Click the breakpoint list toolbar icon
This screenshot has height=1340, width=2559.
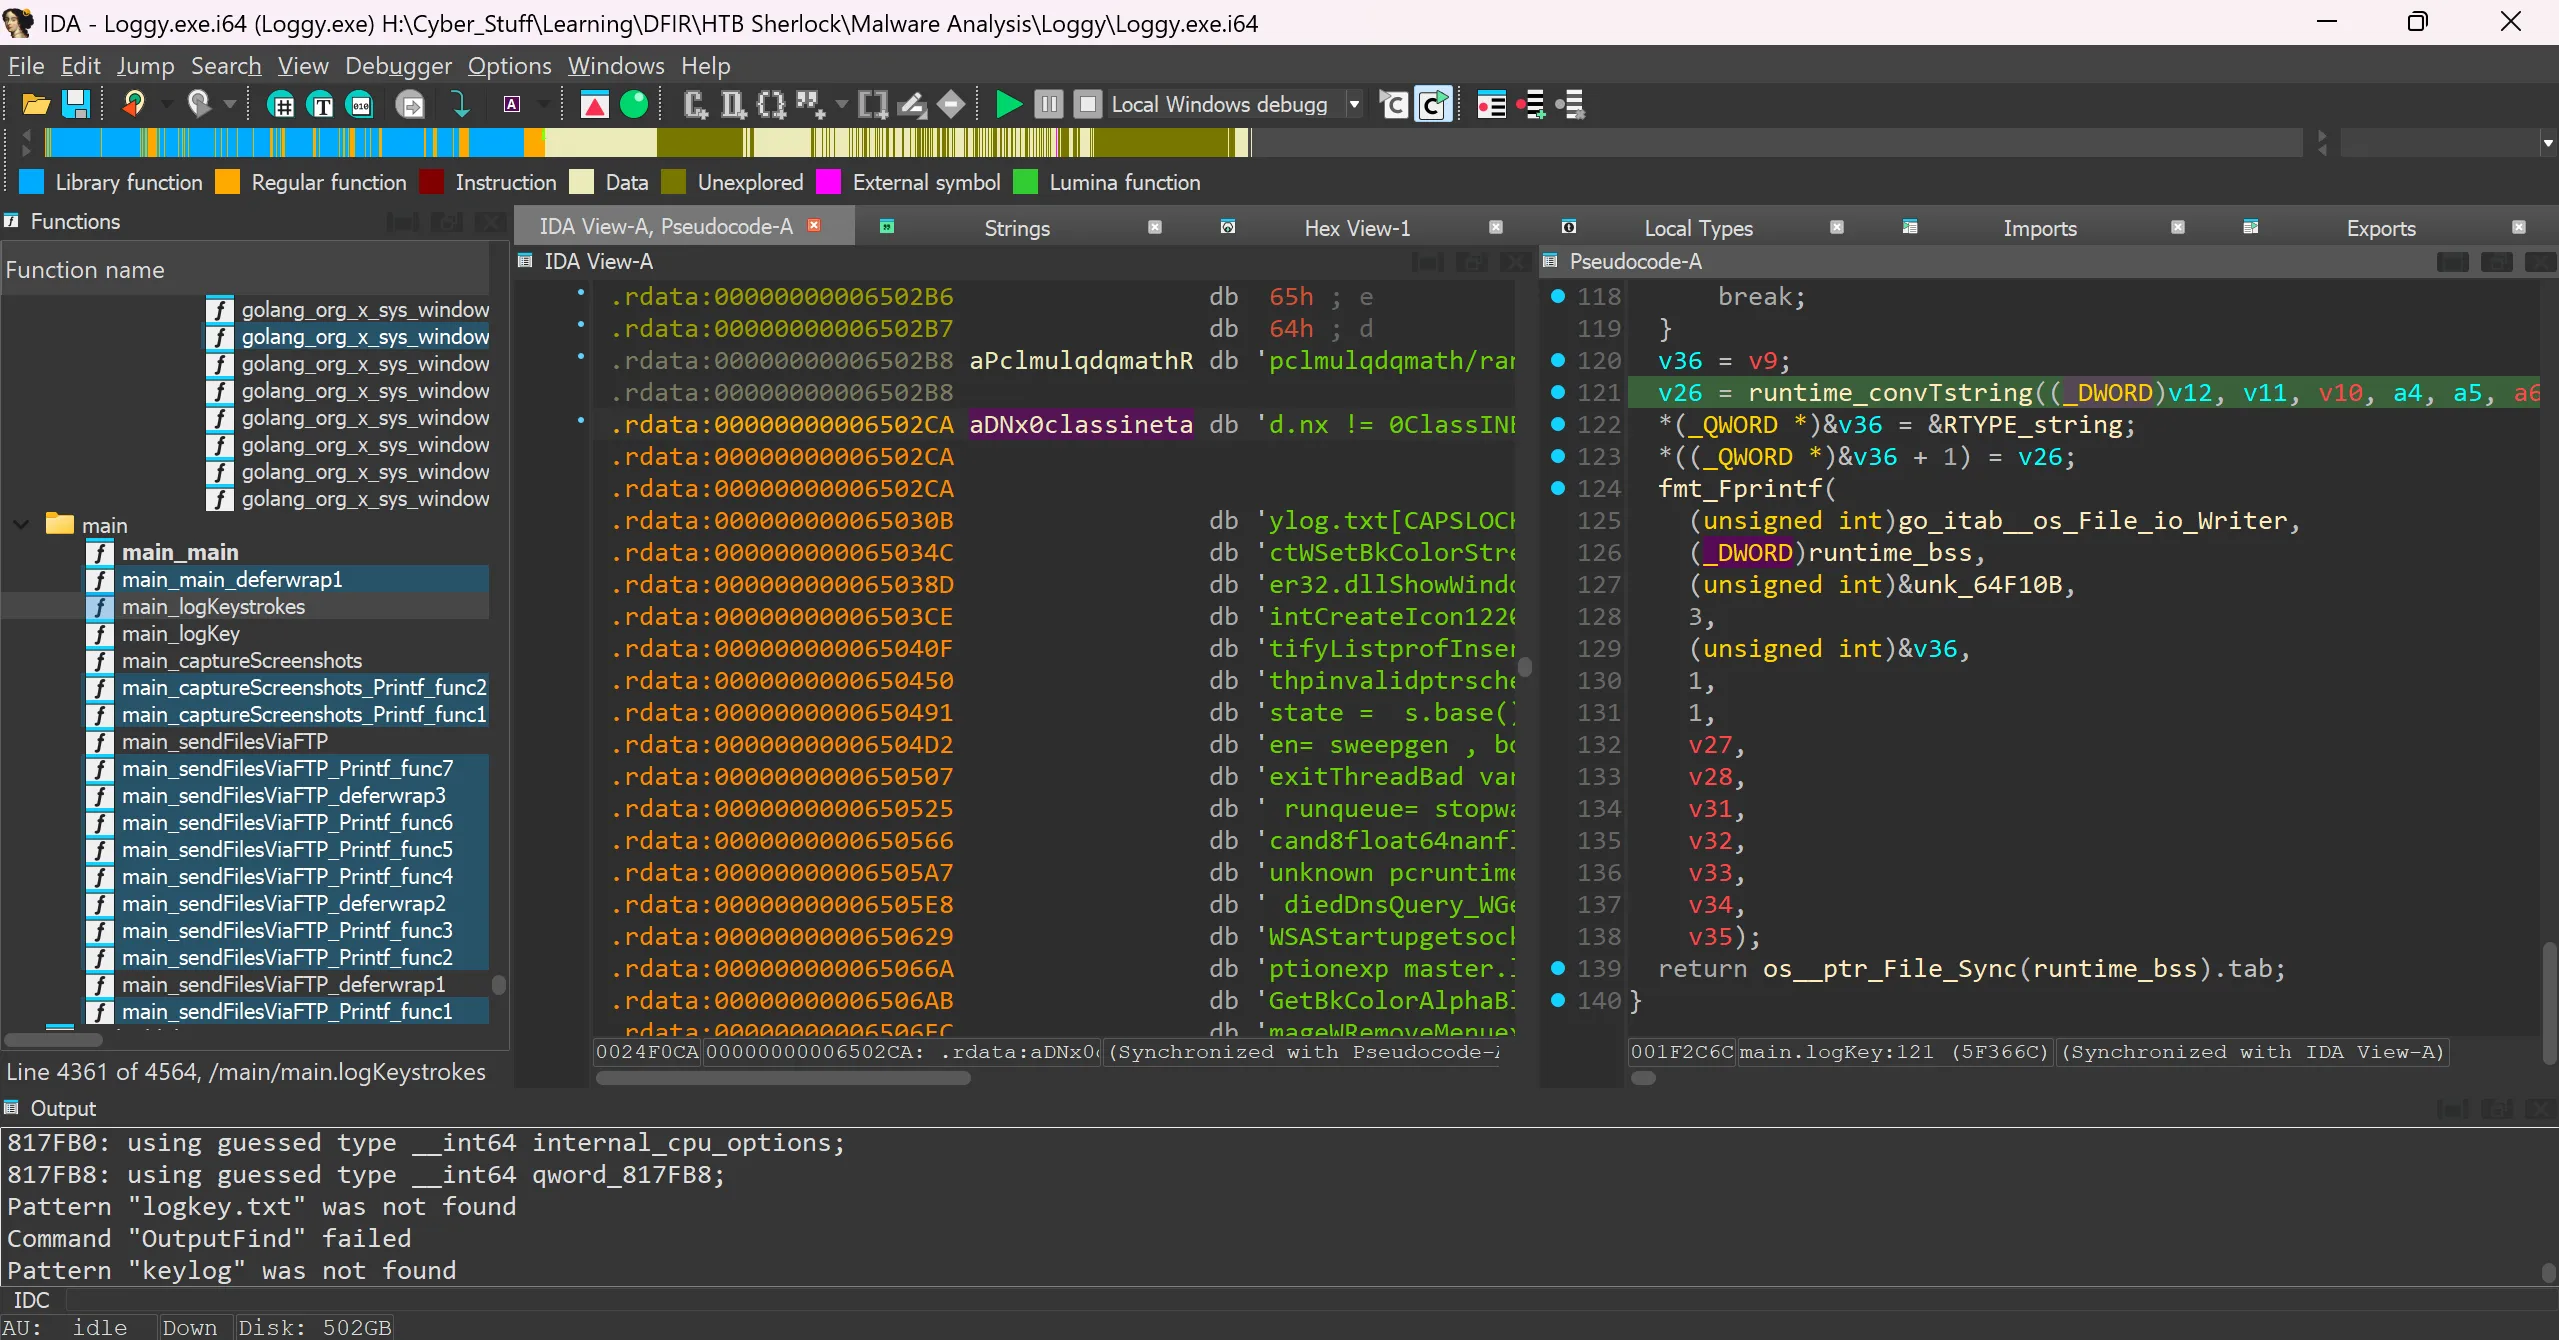[1491, 104]
